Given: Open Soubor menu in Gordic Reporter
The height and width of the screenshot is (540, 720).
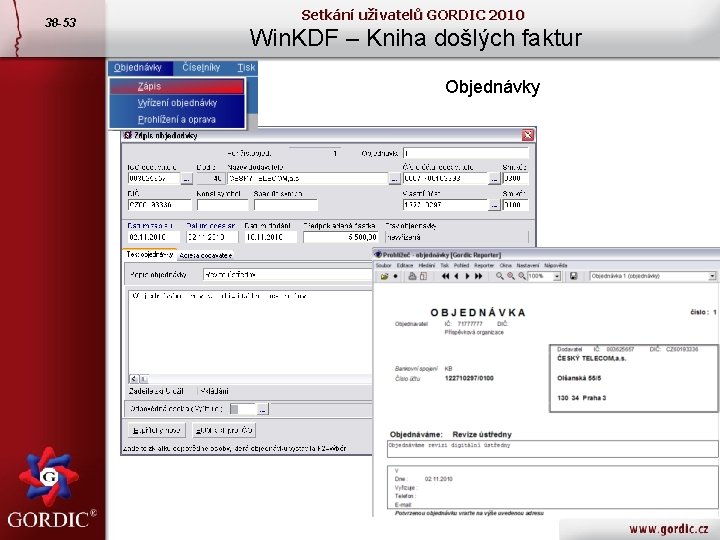Looking at the screenshot, I should click(x=383, y=265).
